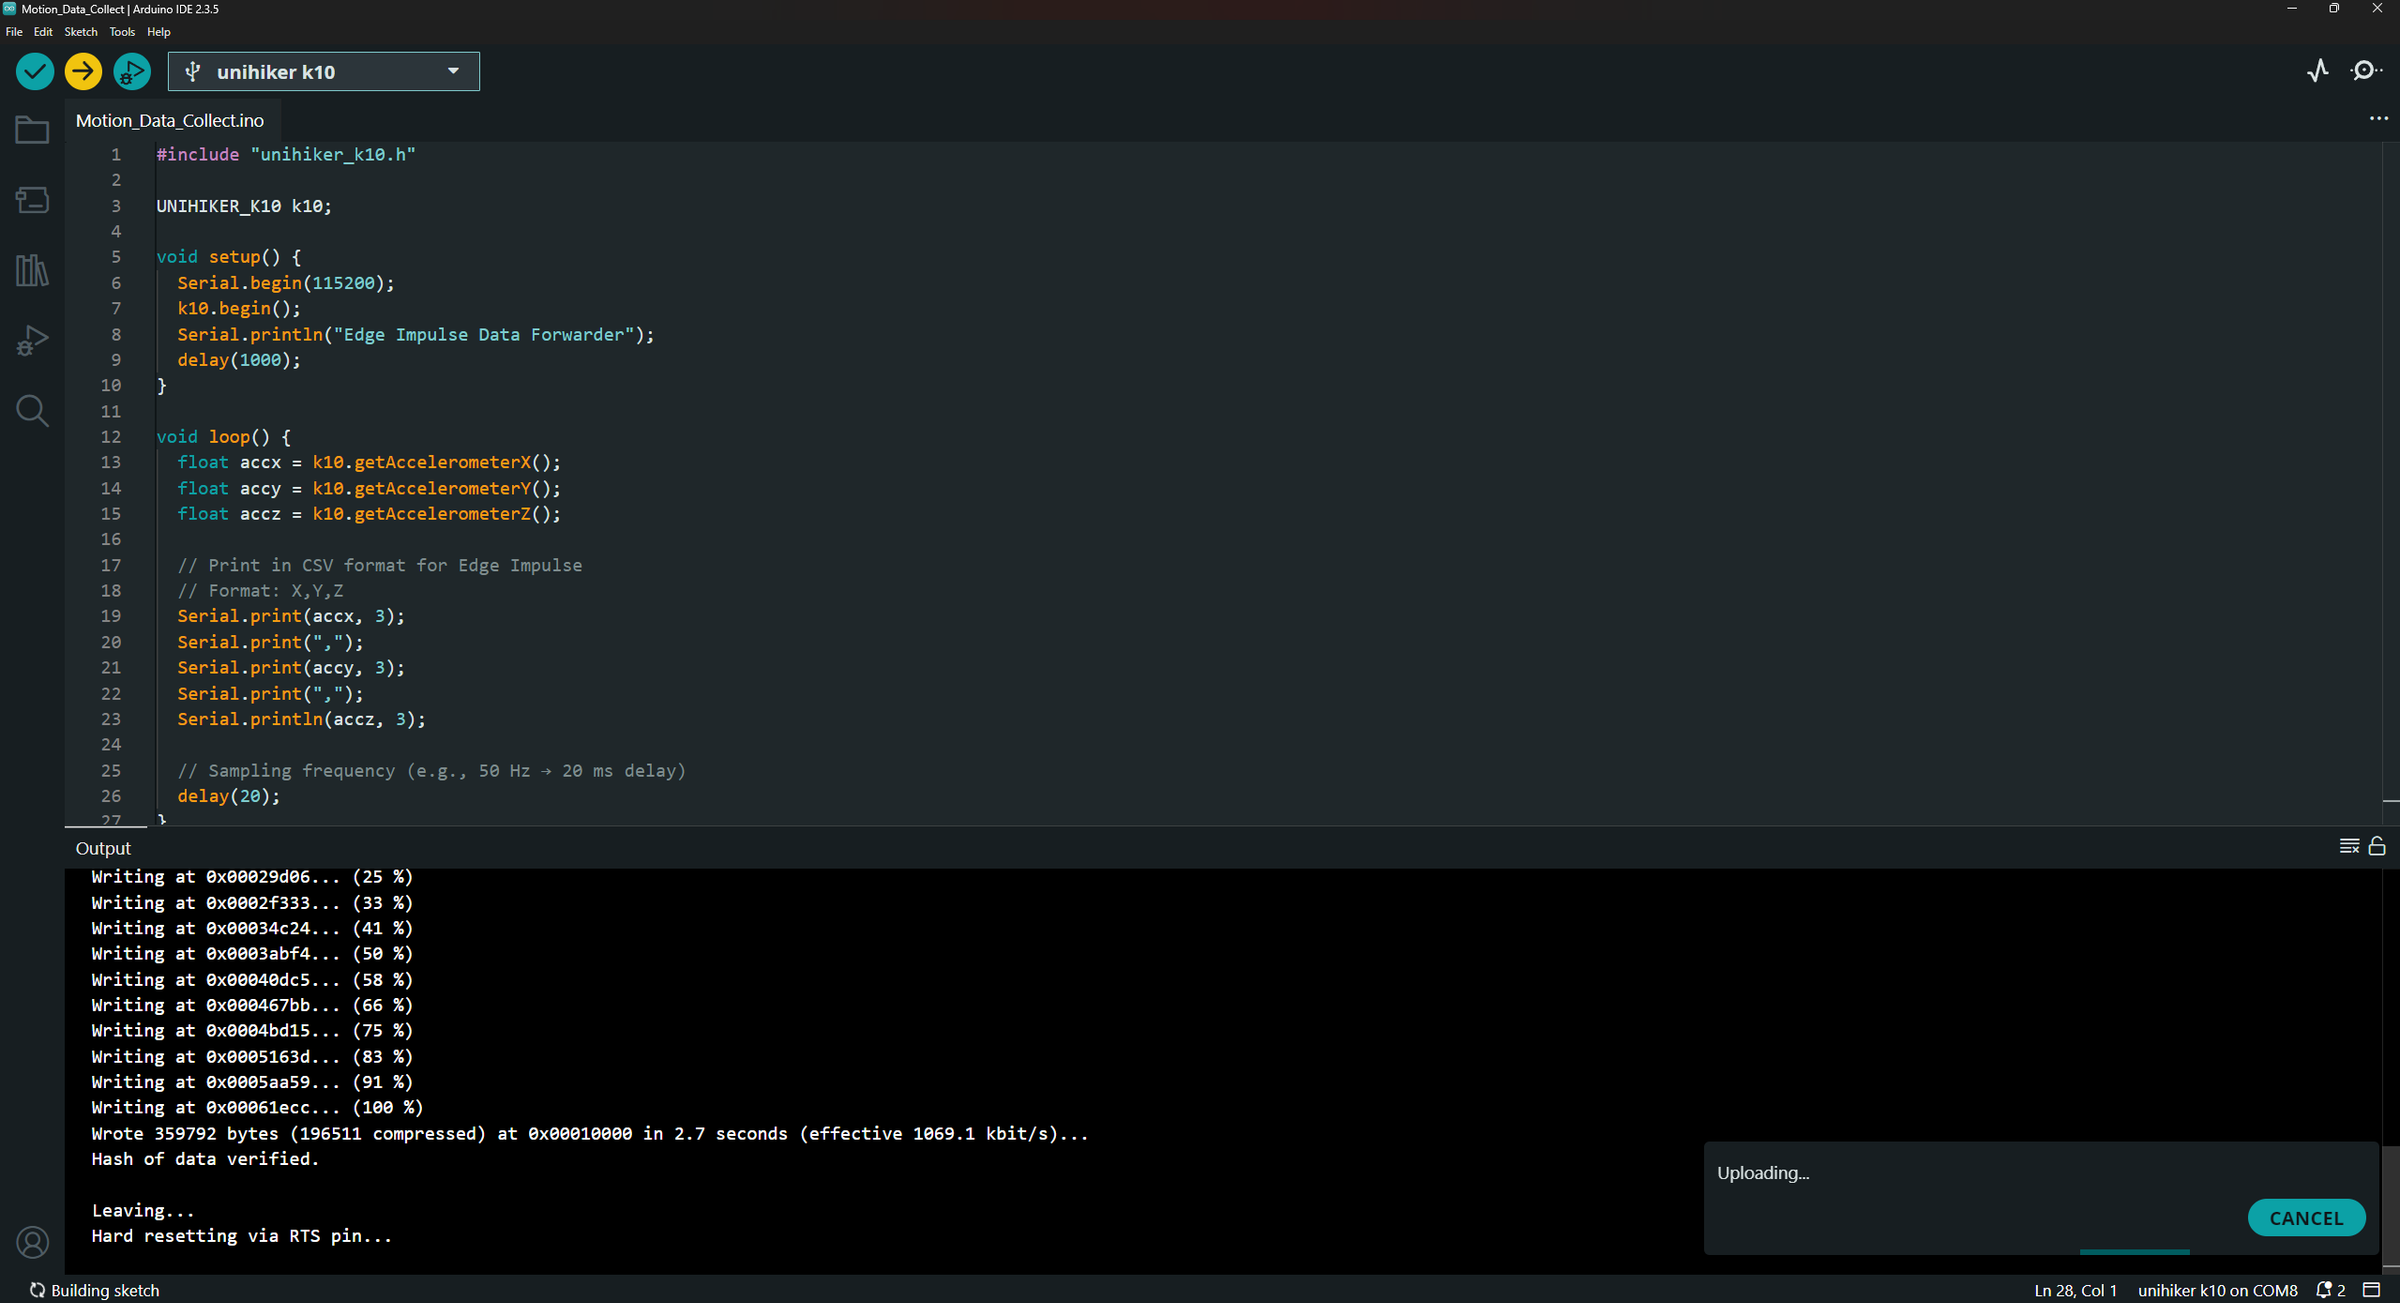This screenshot has height=1303, width=2400.
Task: Click 'unihiker k10 on COM8' status entry
Action: 2217,1290
